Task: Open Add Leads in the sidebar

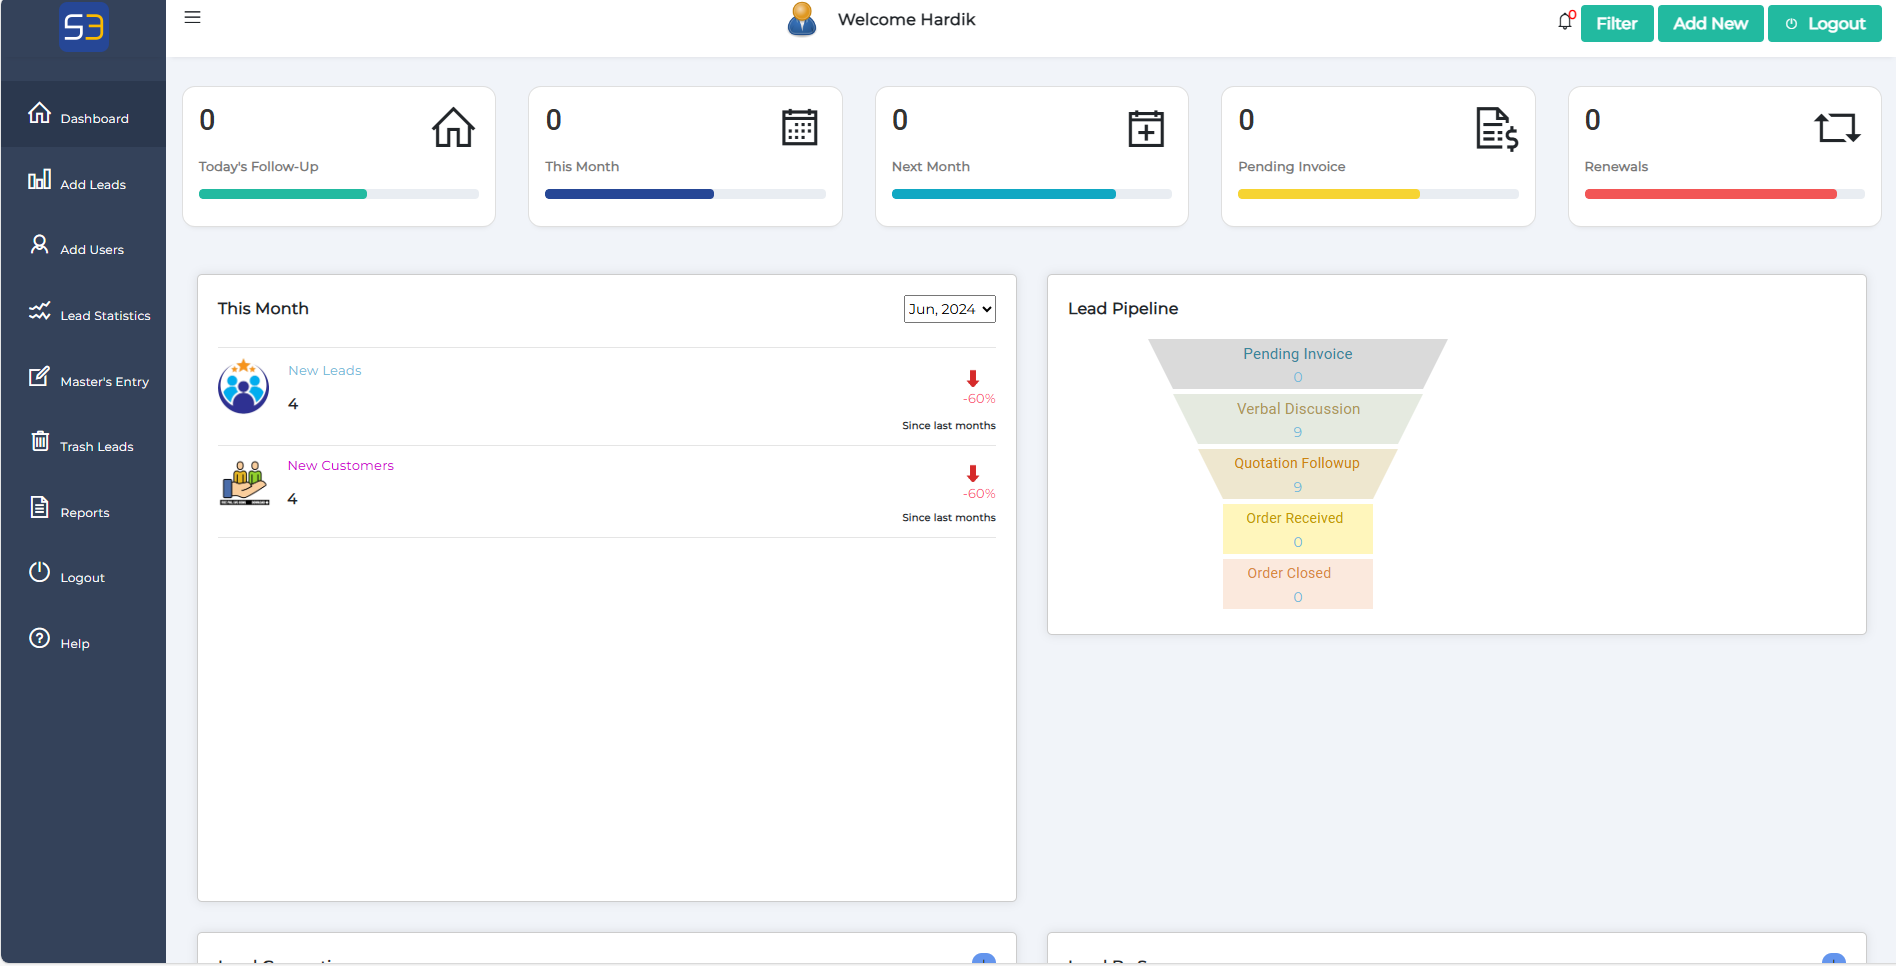Action: [x=92, y=184]
